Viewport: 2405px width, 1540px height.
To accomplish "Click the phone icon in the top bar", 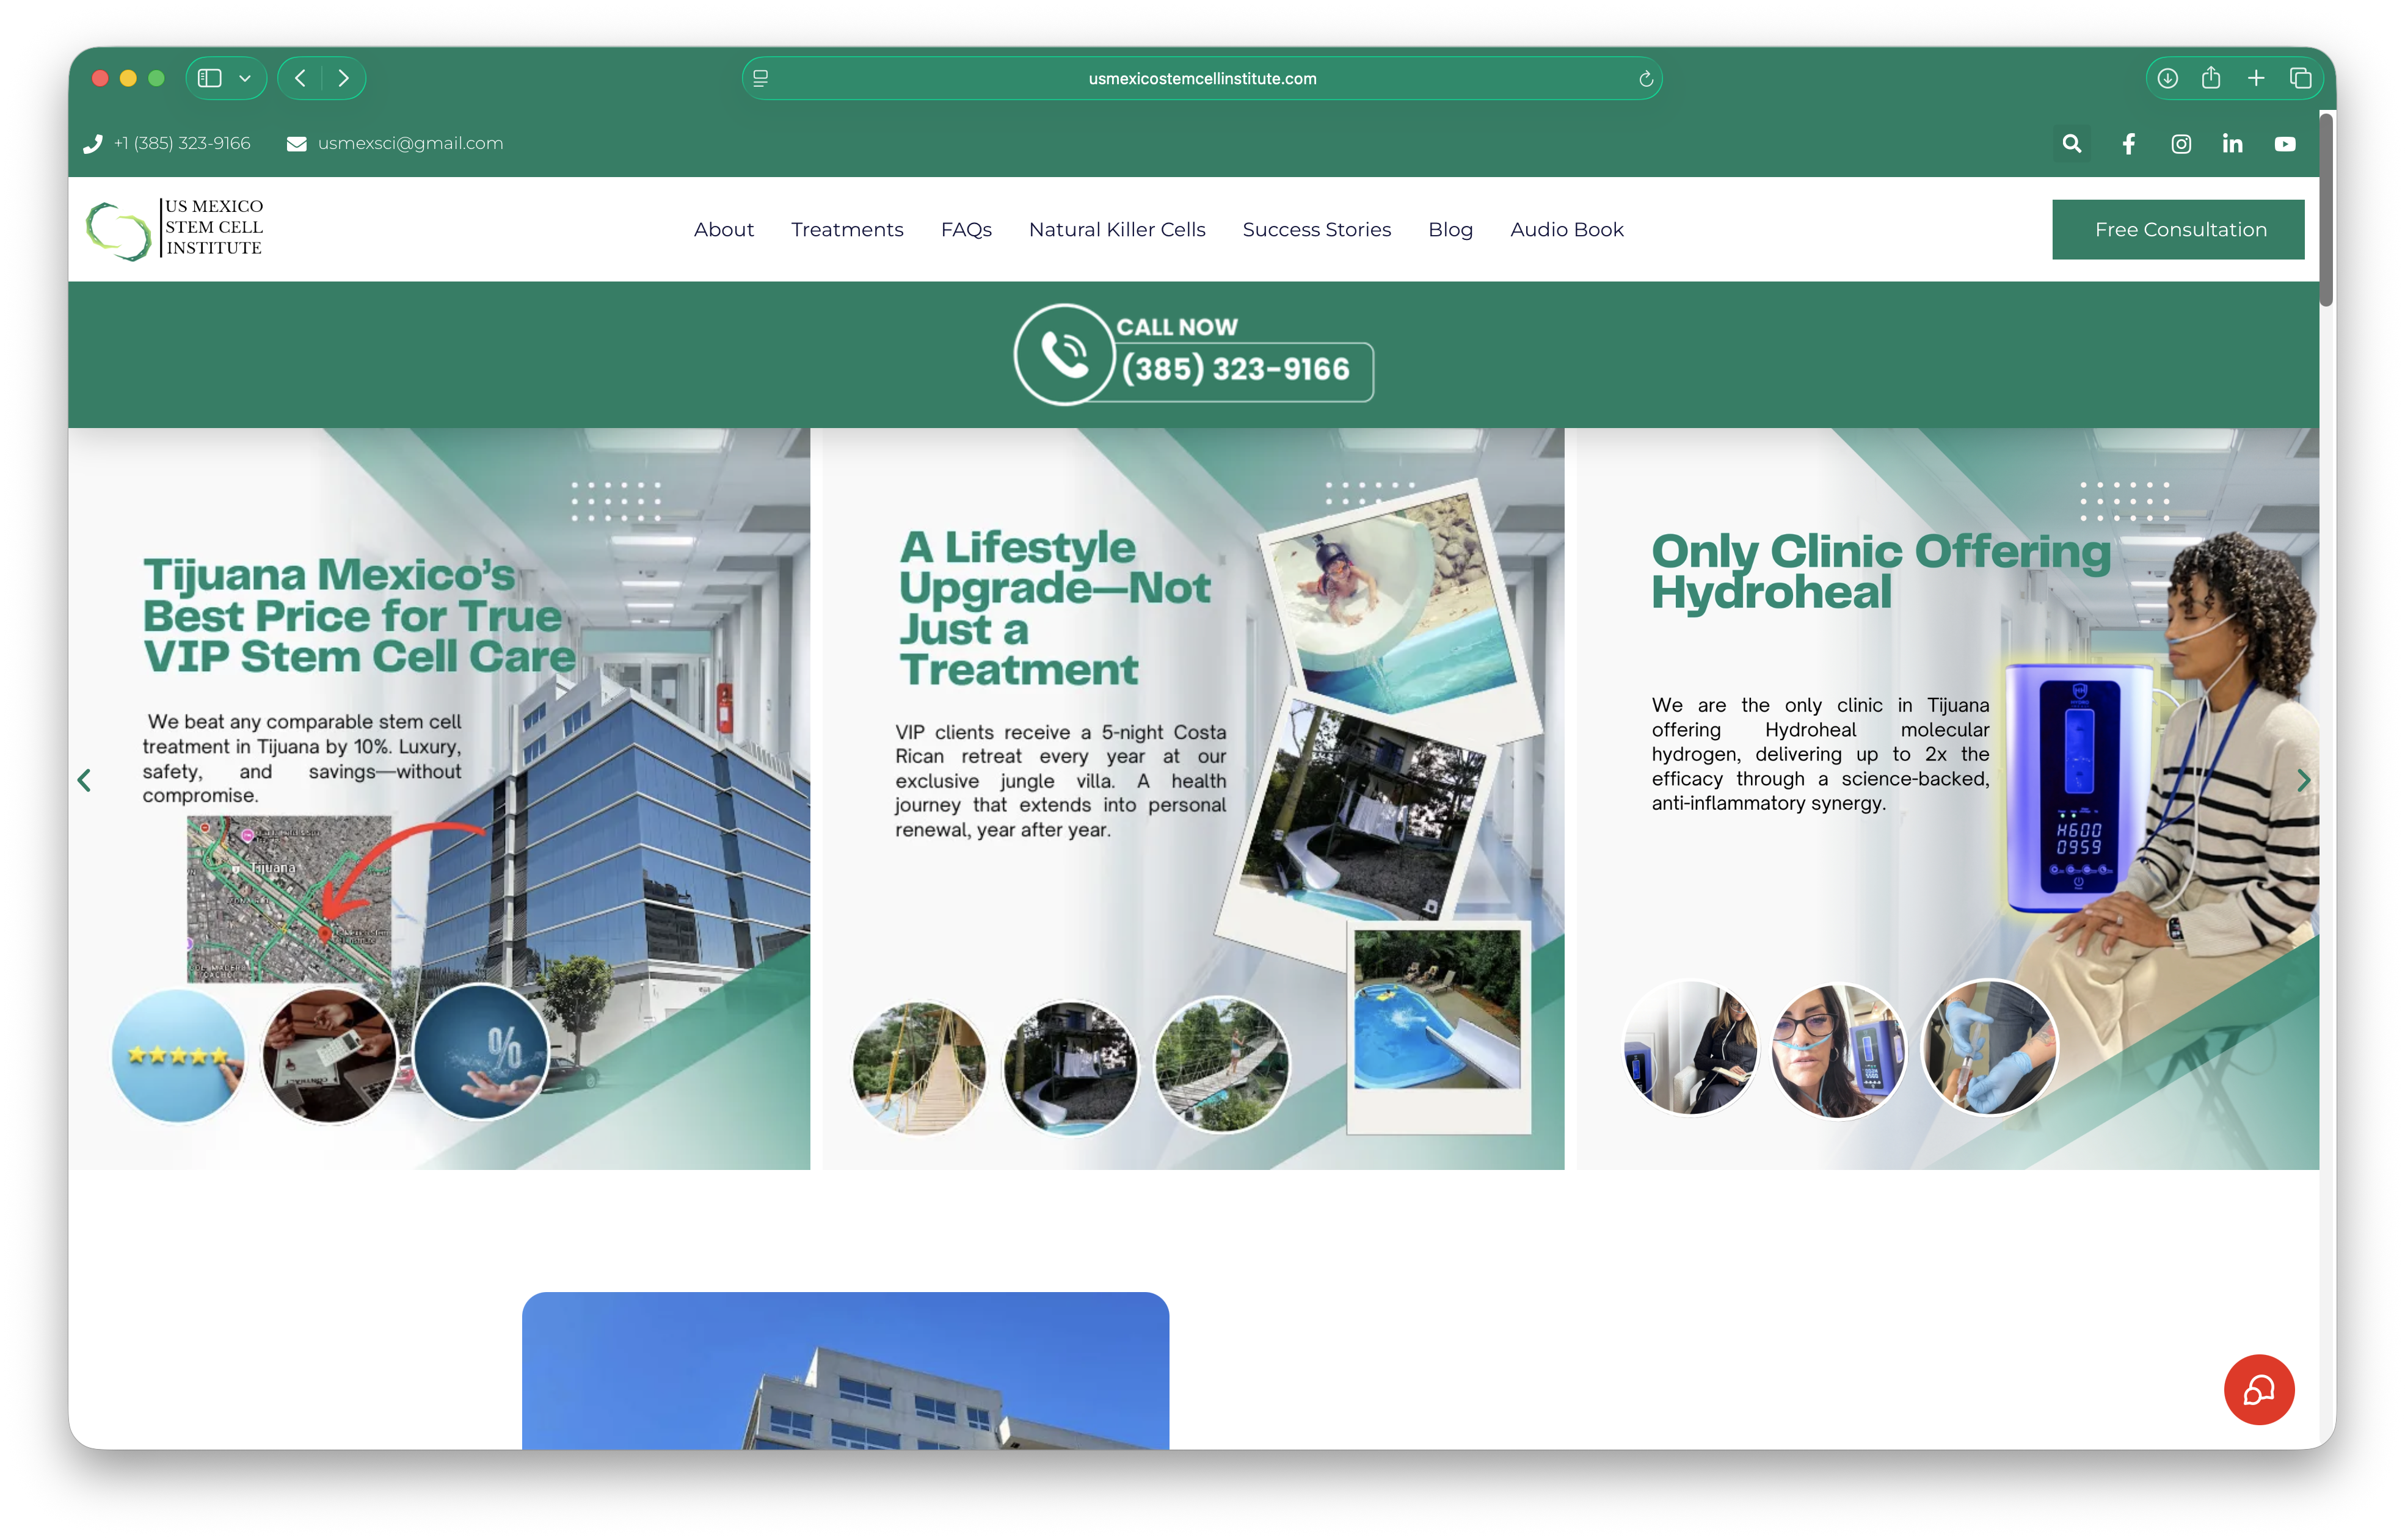I will tap(93, 144).
